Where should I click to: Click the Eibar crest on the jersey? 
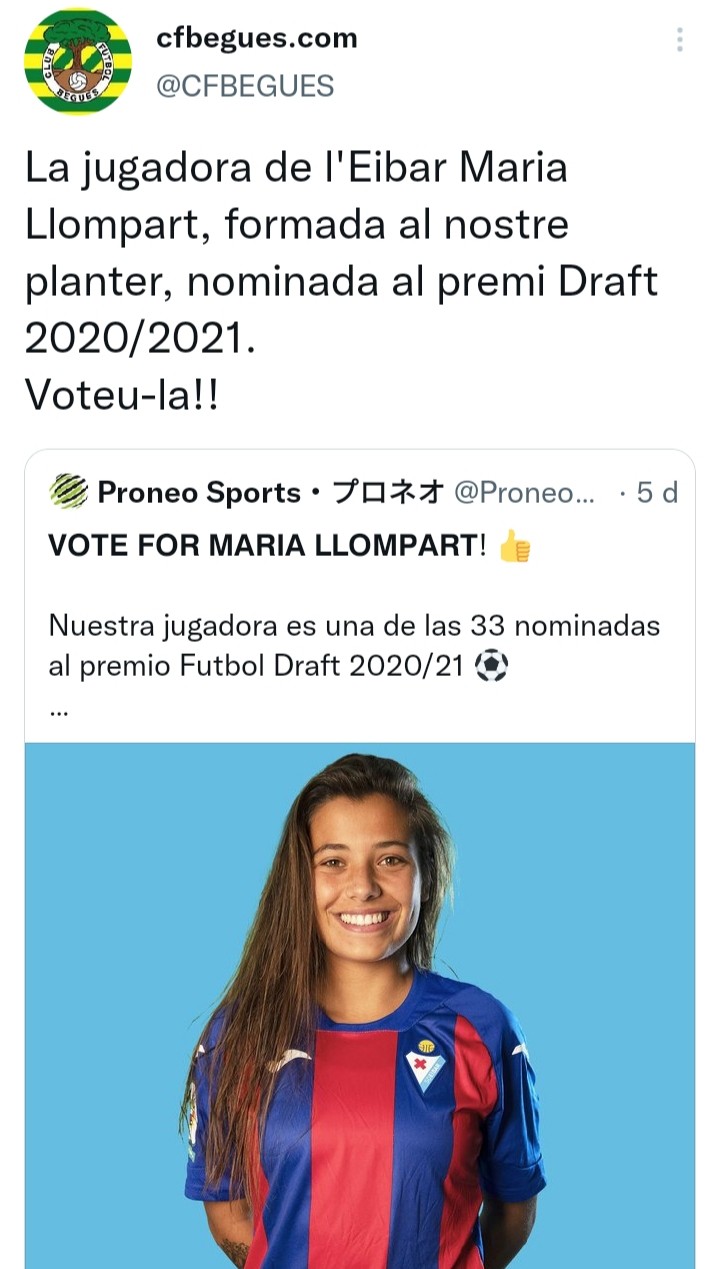[x=424, y=1068]
